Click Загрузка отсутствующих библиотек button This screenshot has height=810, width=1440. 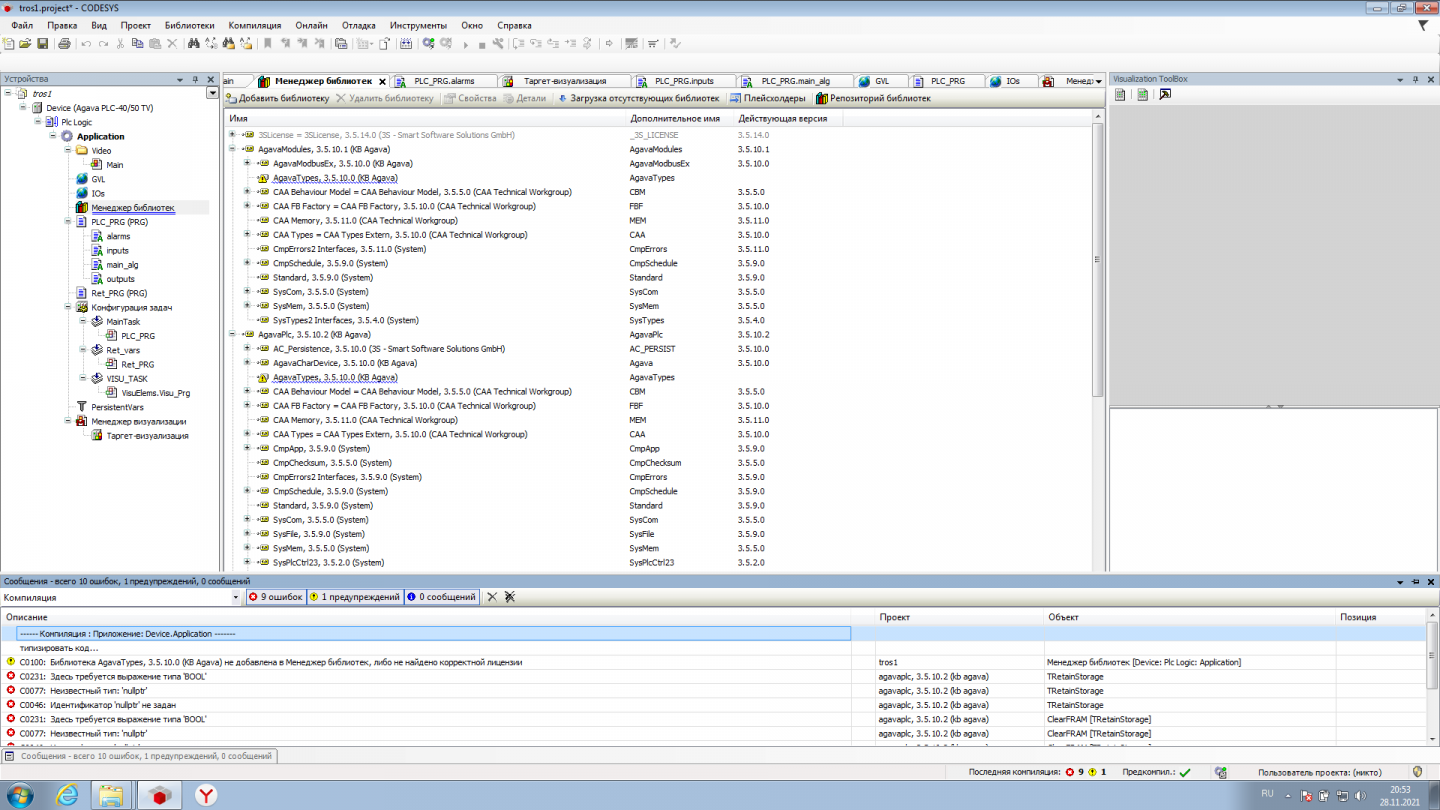638,98
